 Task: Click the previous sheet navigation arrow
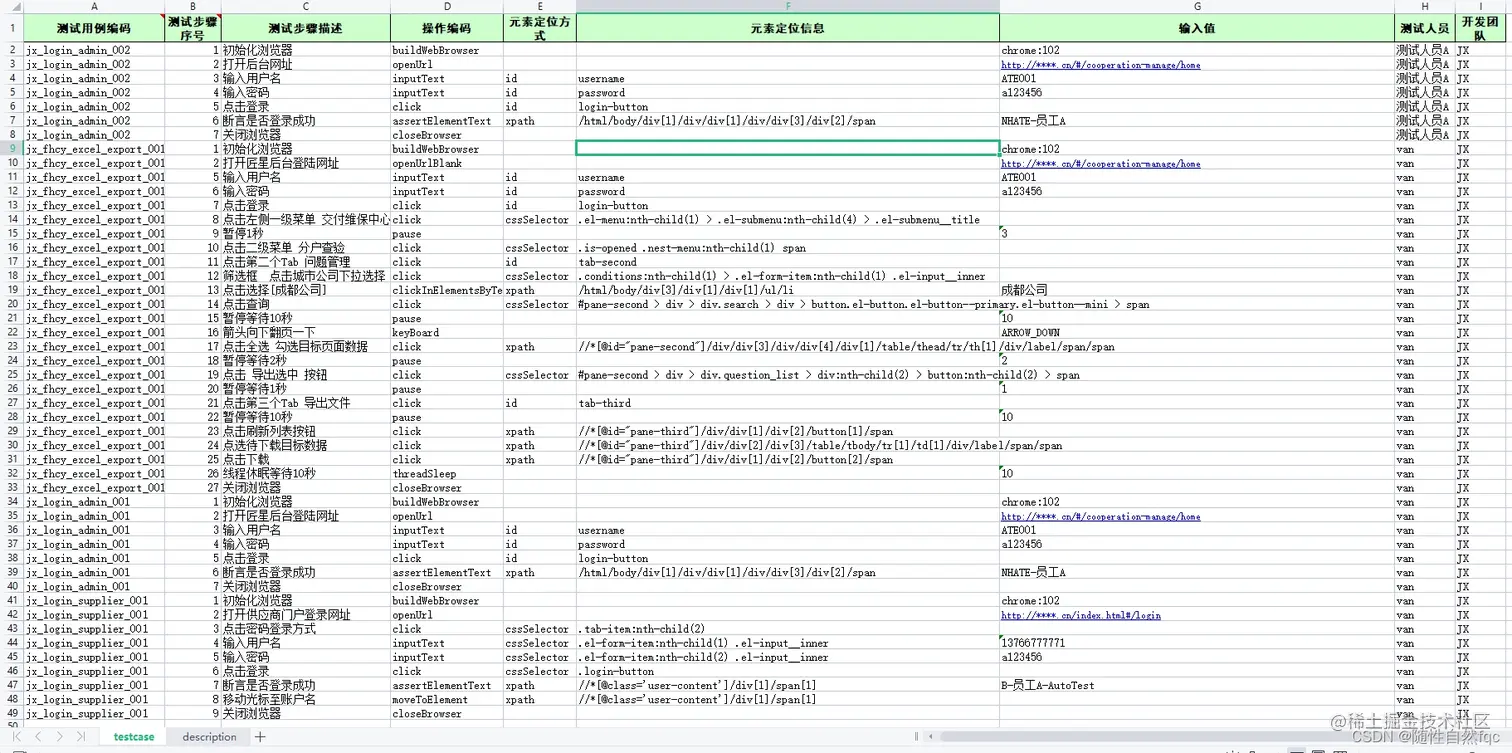[38, 736]
